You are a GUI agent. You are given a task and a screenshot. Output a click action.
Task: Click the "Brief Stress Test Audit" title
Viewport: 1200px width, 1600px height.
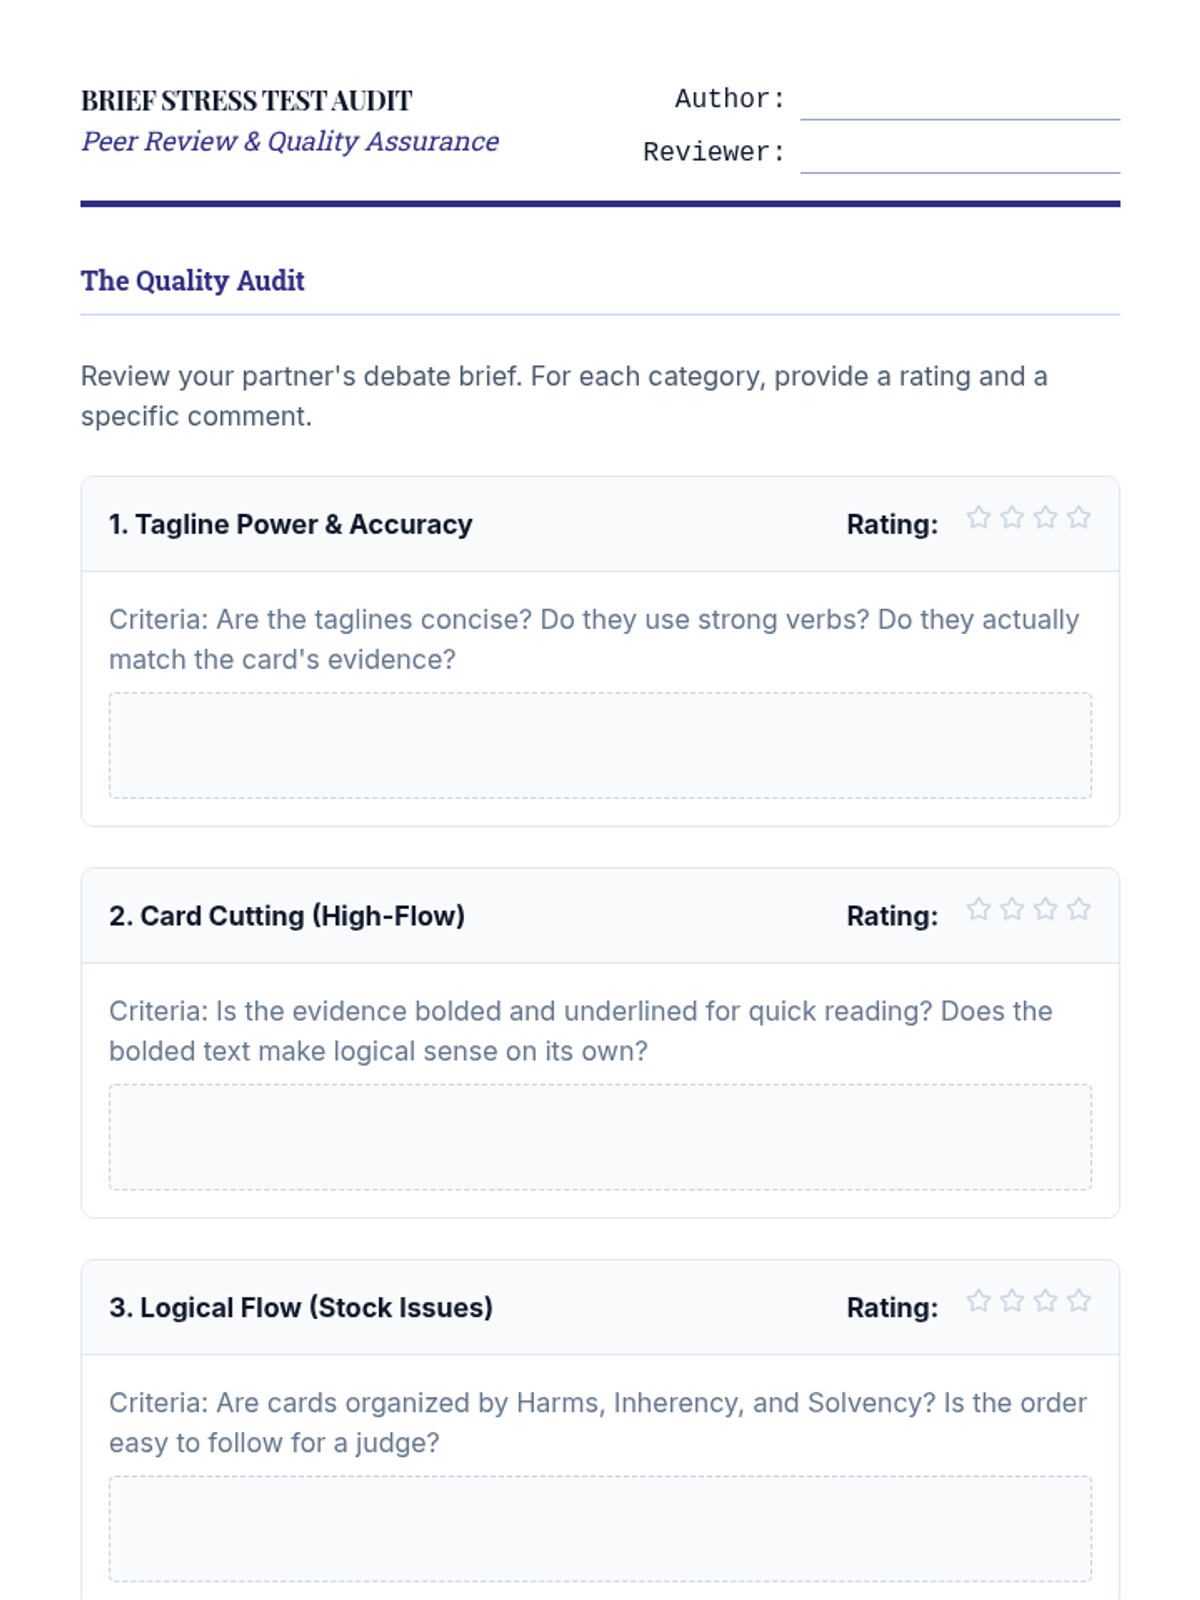click(x=246, y=101)
